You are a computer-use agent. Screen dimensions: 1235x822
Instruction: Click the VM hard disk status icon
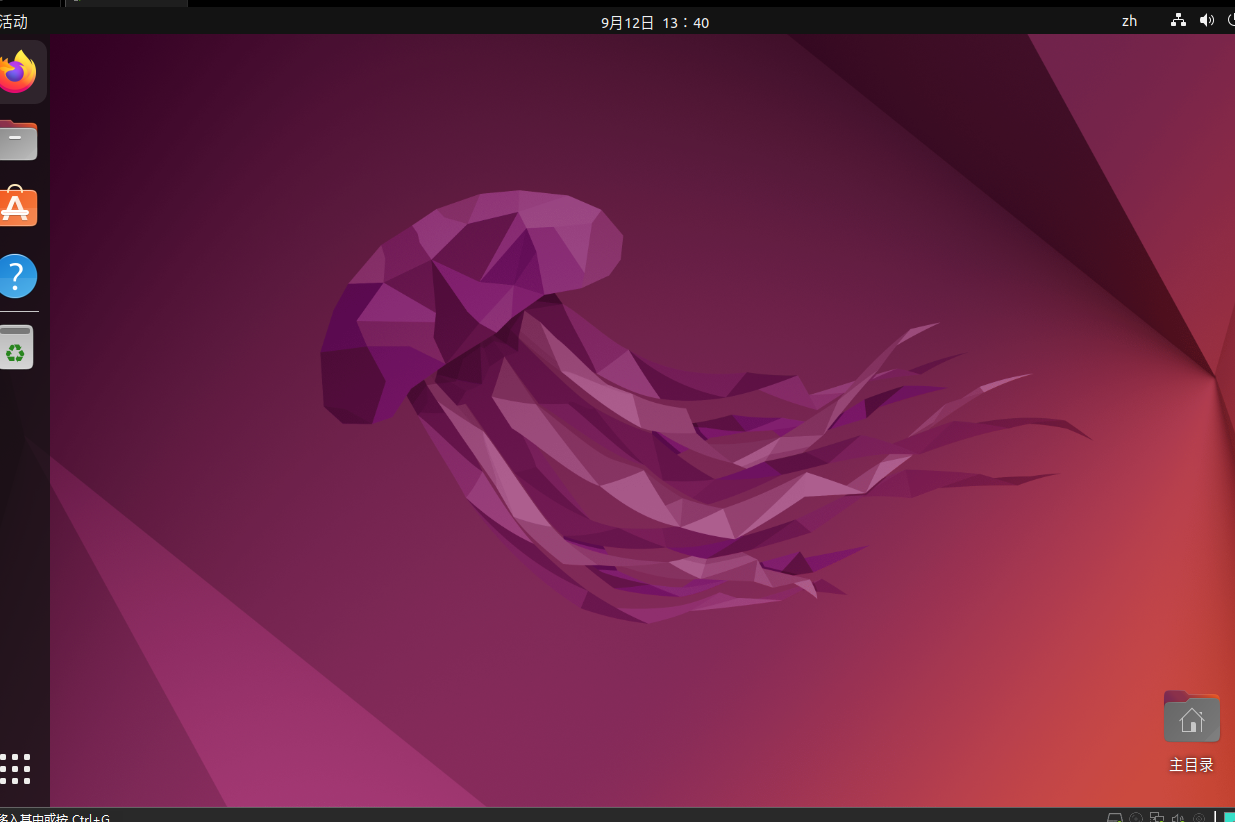[x=1115, y=817]
